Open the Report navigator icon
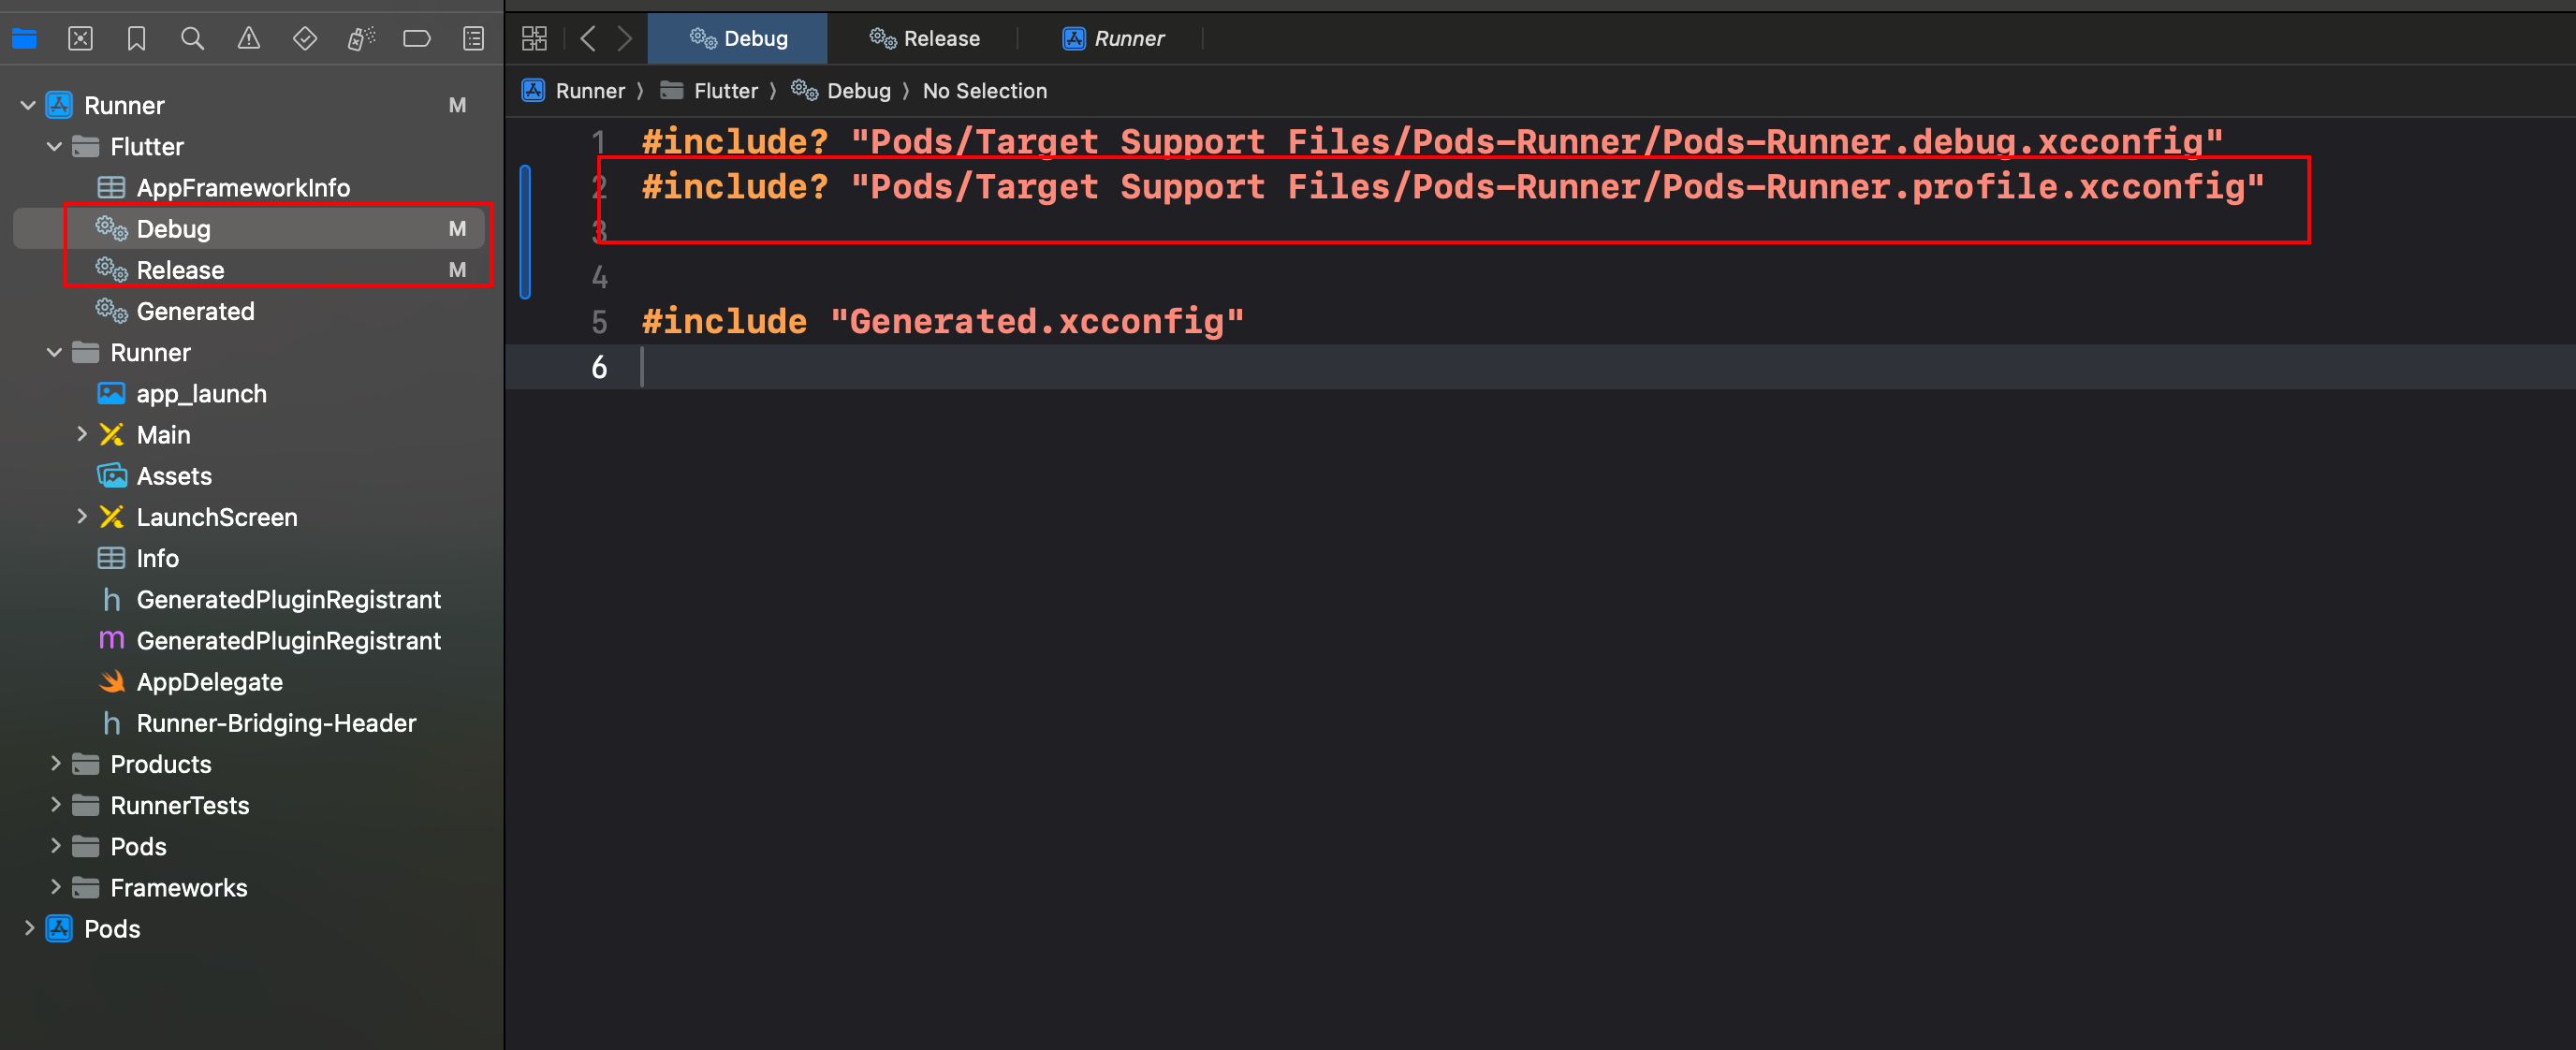 [473, 39]
